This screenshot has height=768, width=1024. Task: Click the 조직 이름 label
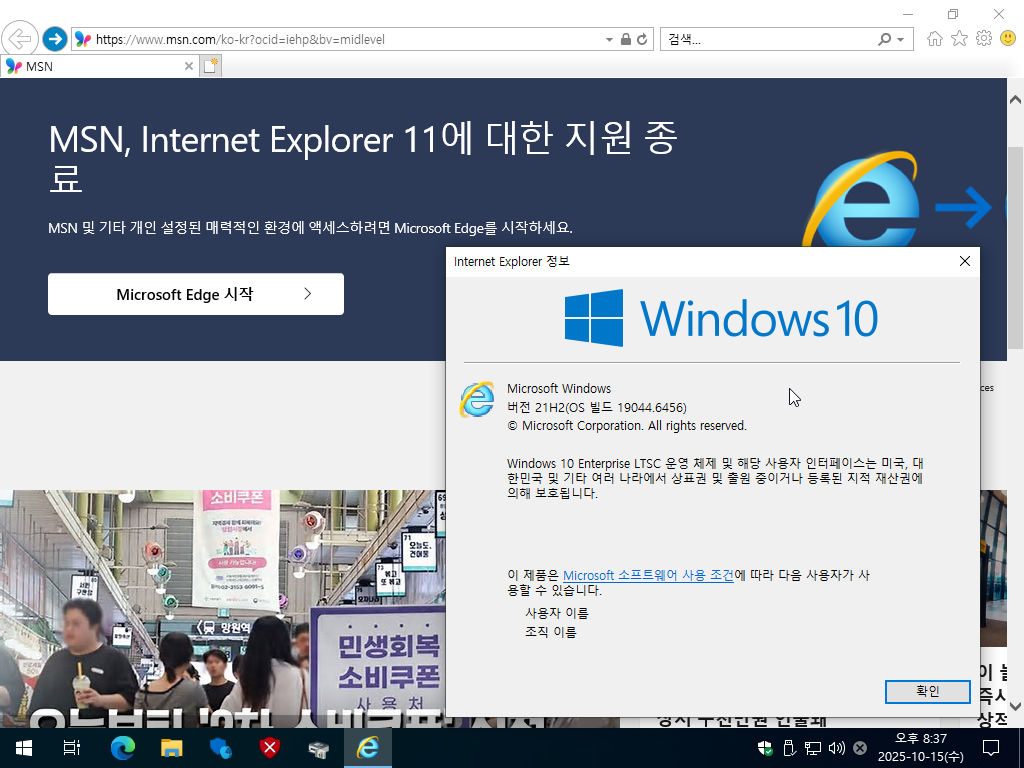click(x=551, y=632)
